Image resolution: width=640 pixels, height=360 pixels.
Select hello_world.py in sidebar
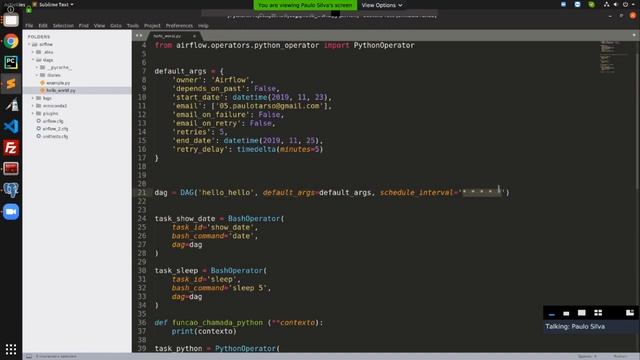point(60,90)
